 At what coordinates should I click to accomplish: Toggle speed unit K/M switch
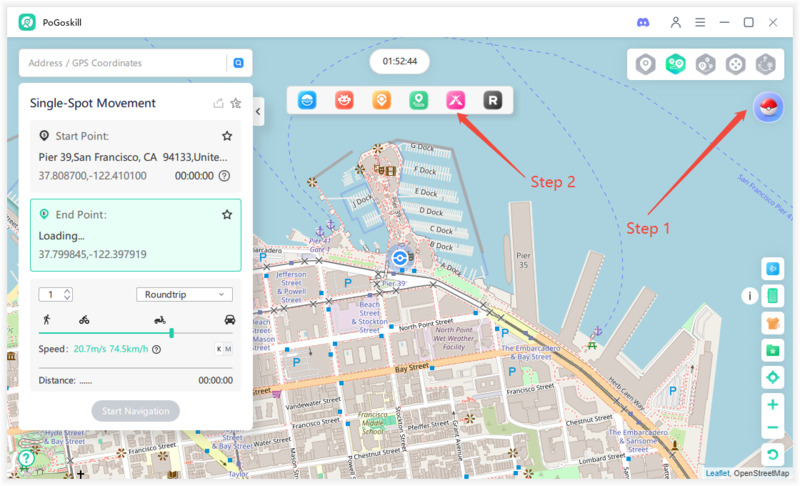tap(223, 349)
